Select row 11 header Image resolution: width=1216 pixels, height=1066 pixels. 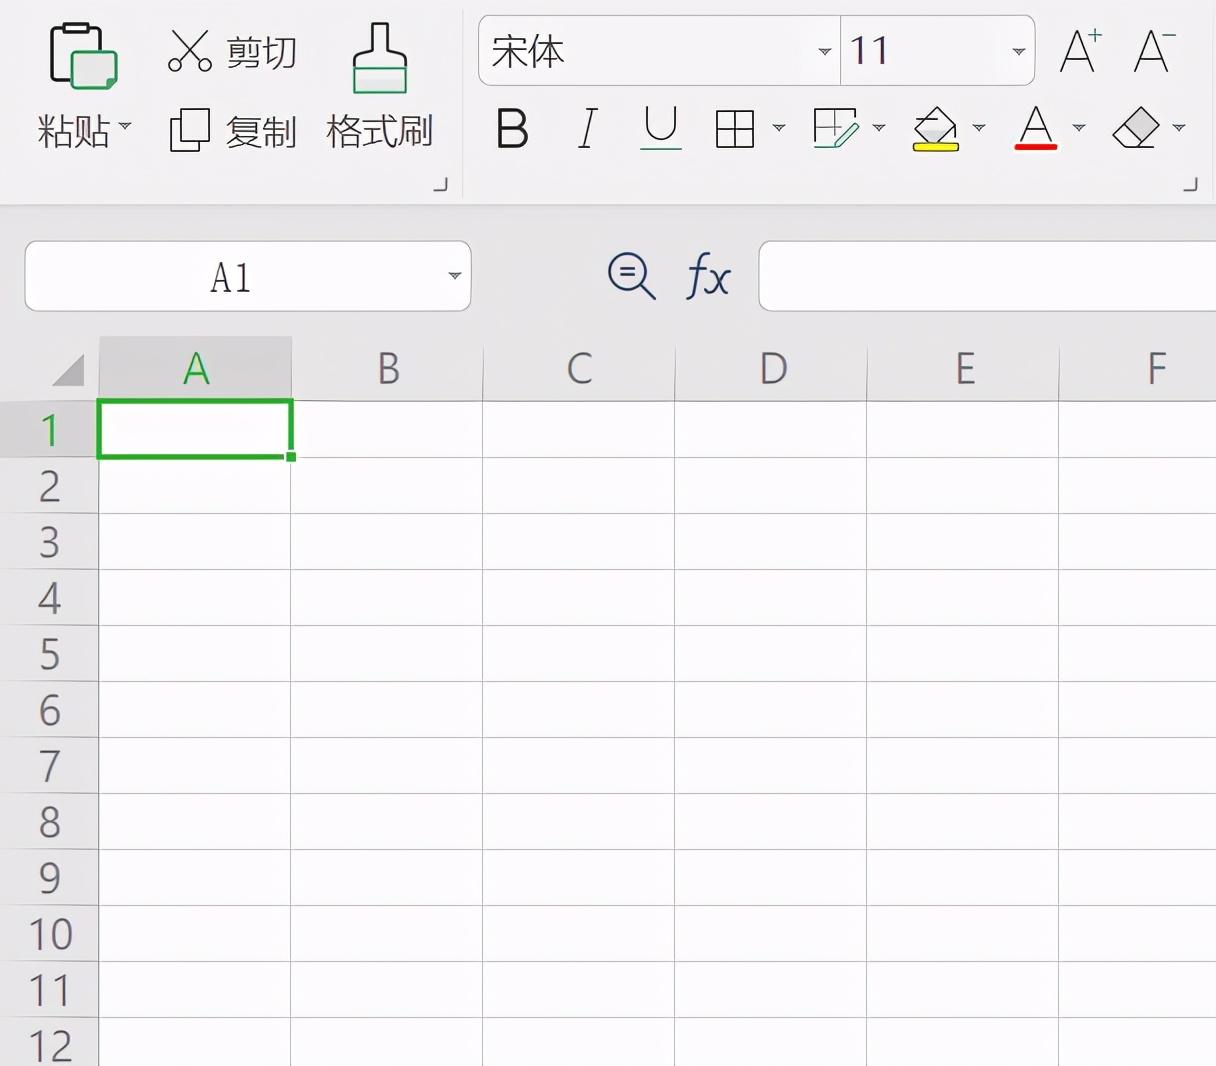pos(49,990)
